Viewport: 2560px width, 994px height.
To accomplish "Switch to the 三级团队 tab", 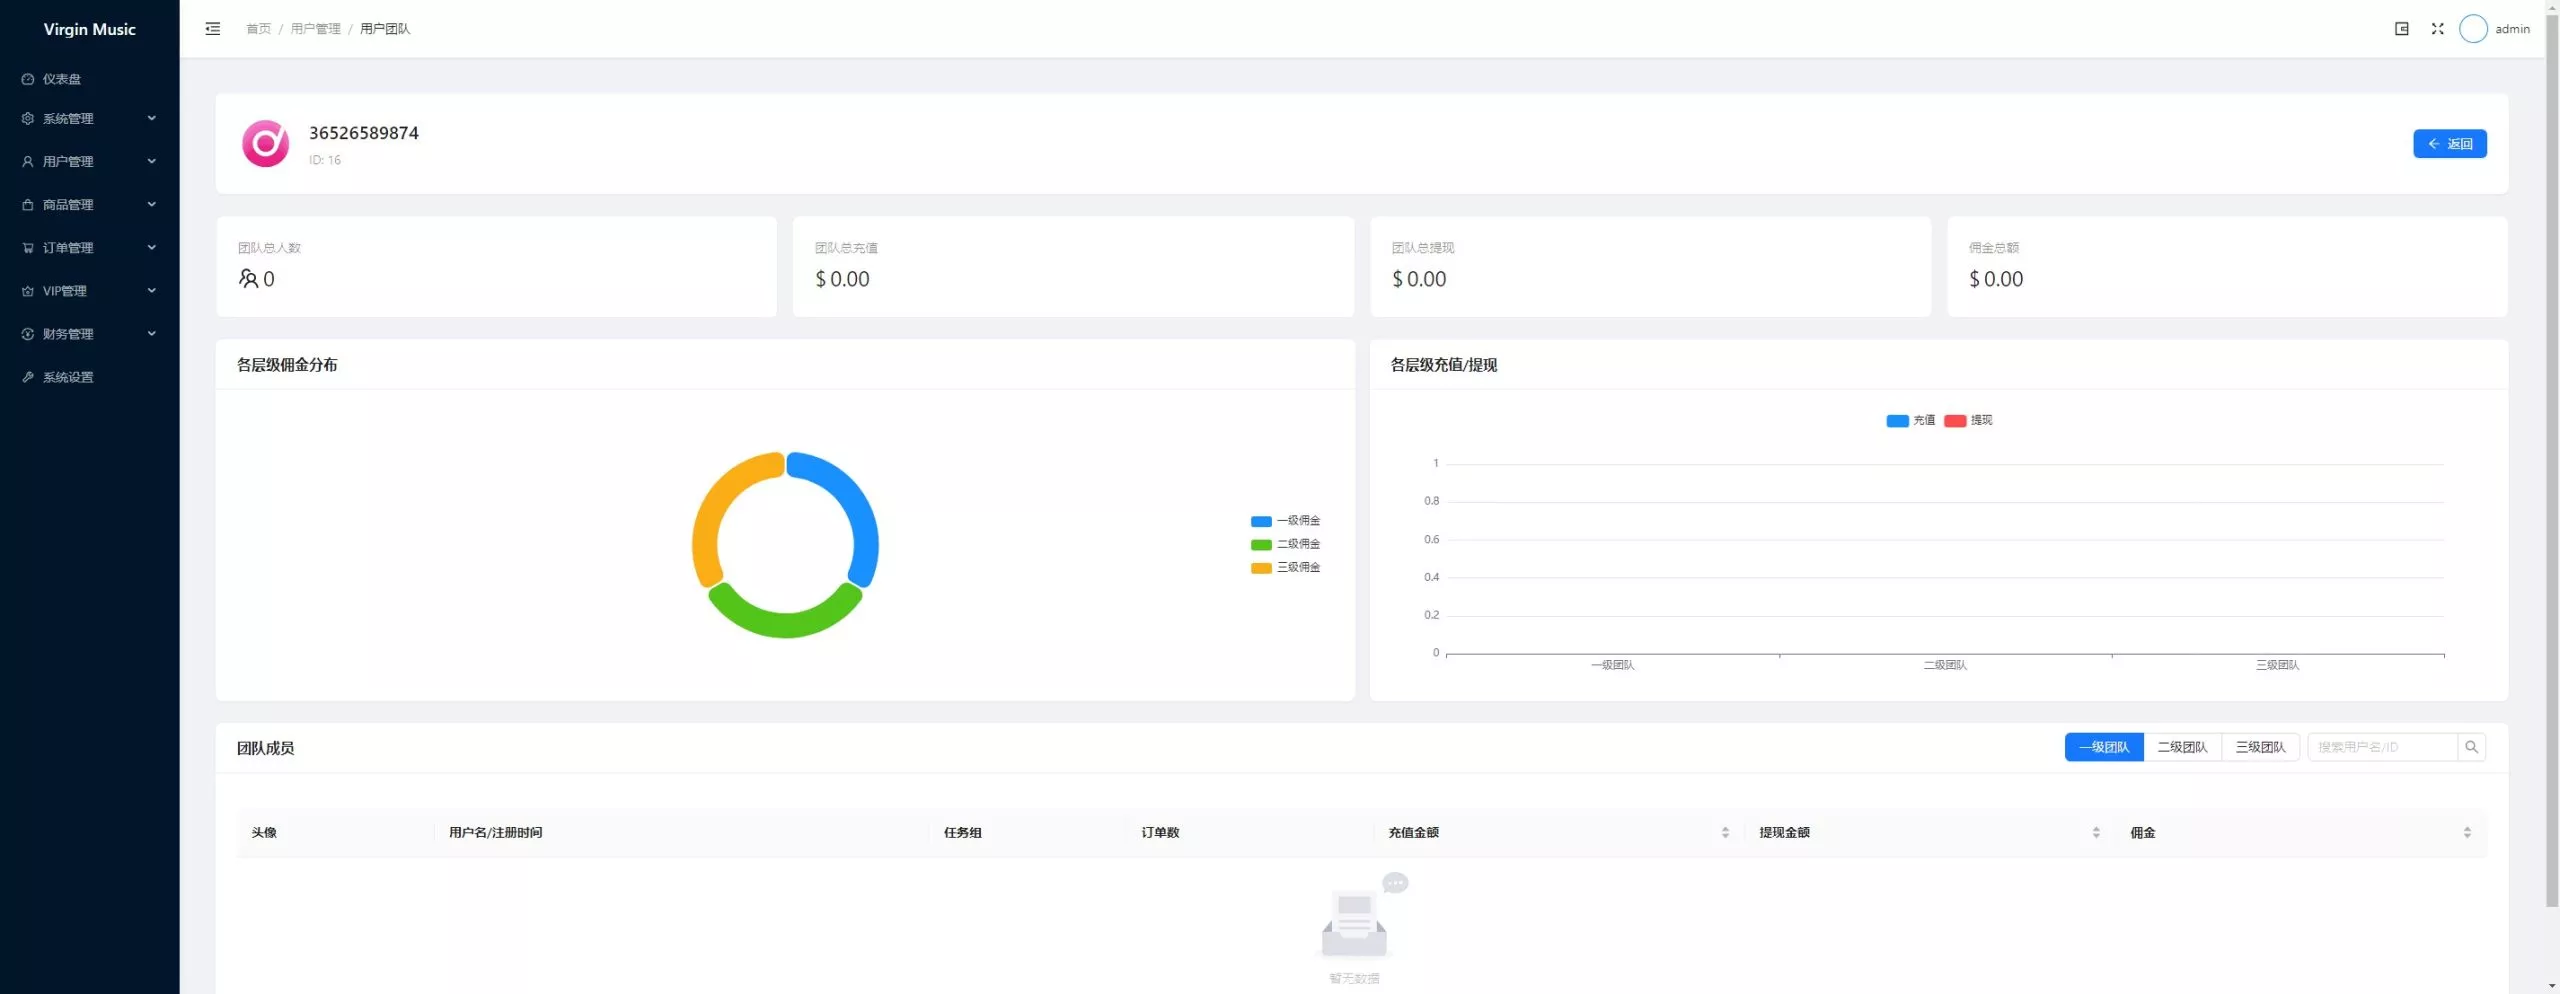I will pyautogui.click(x=2260, y=747).
